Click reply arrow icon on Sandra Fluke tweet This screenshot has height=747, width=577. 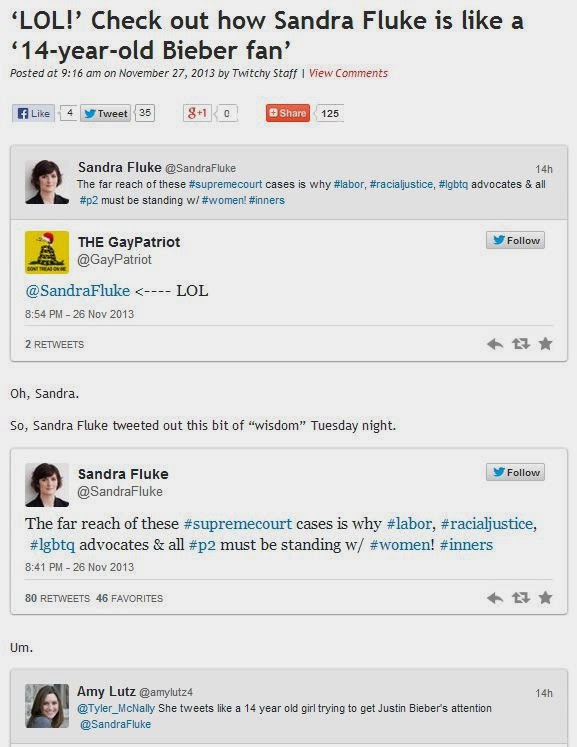click(495, 597)
